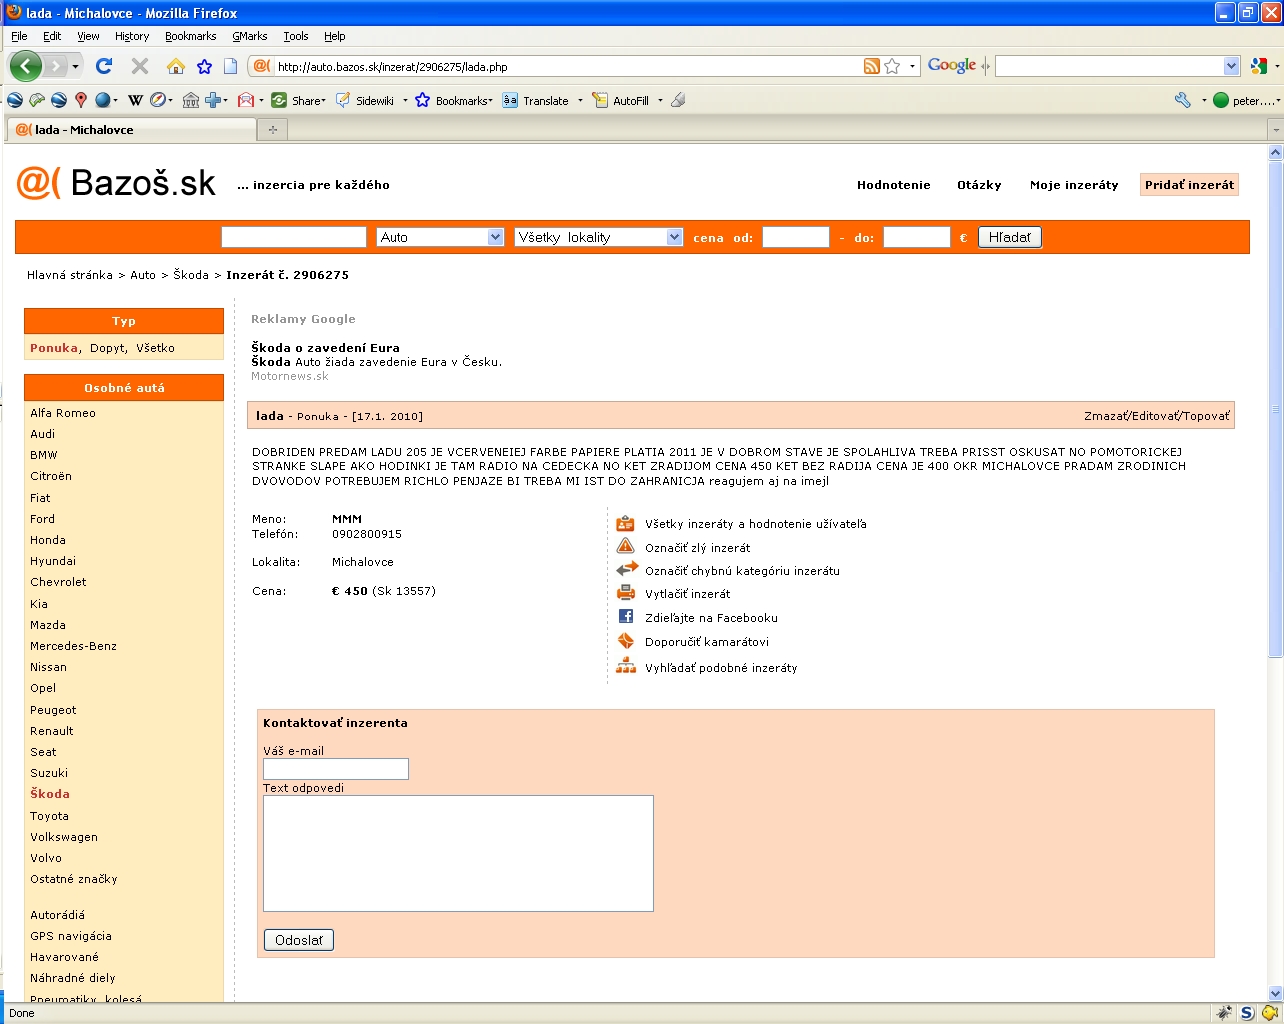Click the blue star bookmark icon beside Home
Screen dimensions: 1284x1024
(204, 66)
